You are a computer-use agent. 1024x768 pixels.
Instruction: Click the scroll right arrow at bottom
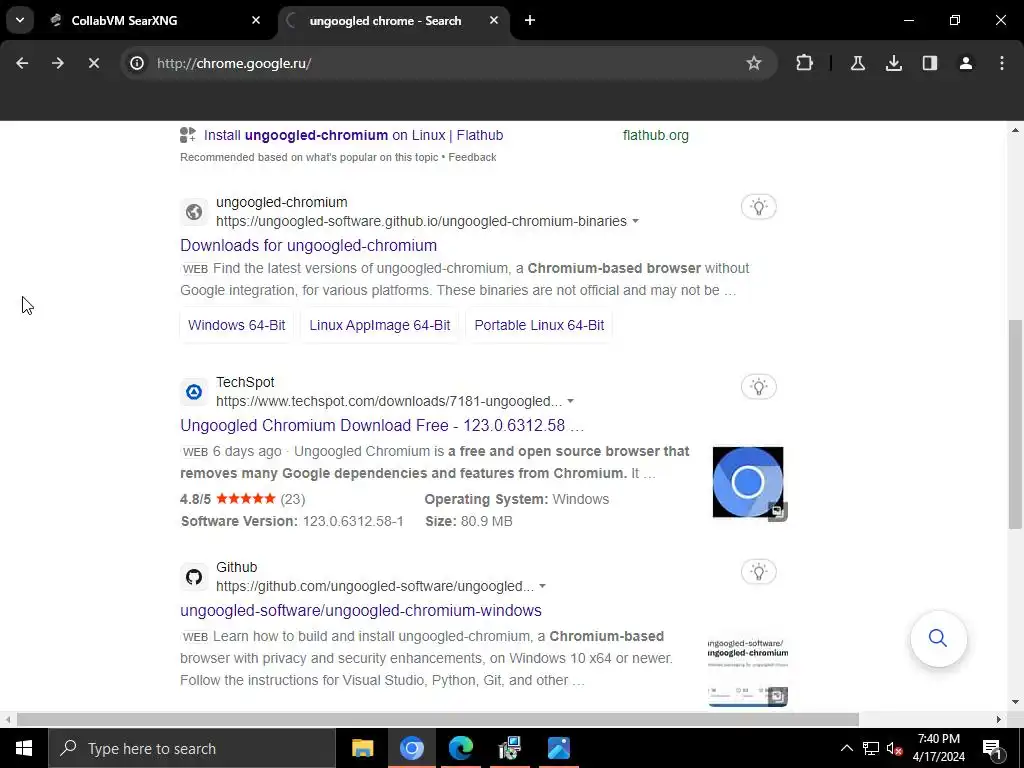coord(998,720)
